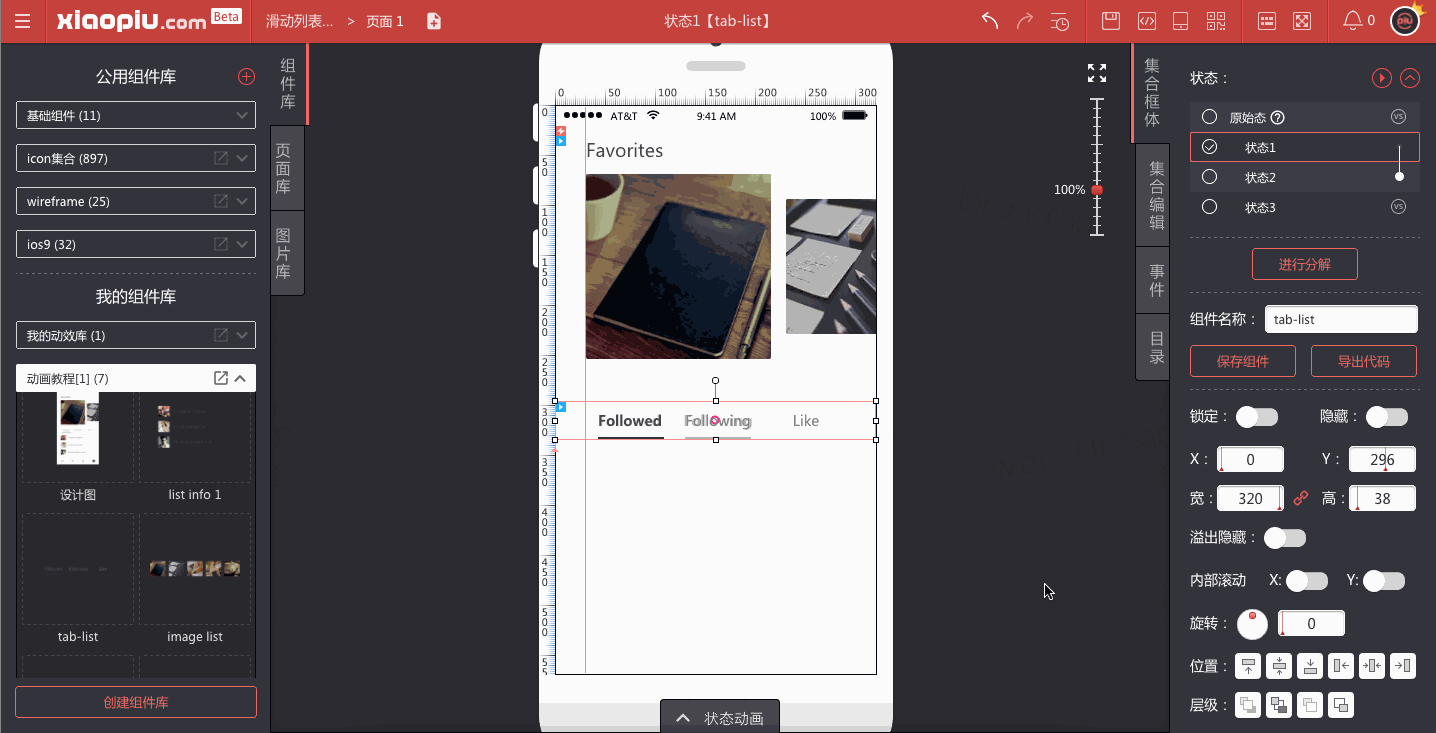
Task: Add a public component library with plus icon
Action: click(246, 77)
